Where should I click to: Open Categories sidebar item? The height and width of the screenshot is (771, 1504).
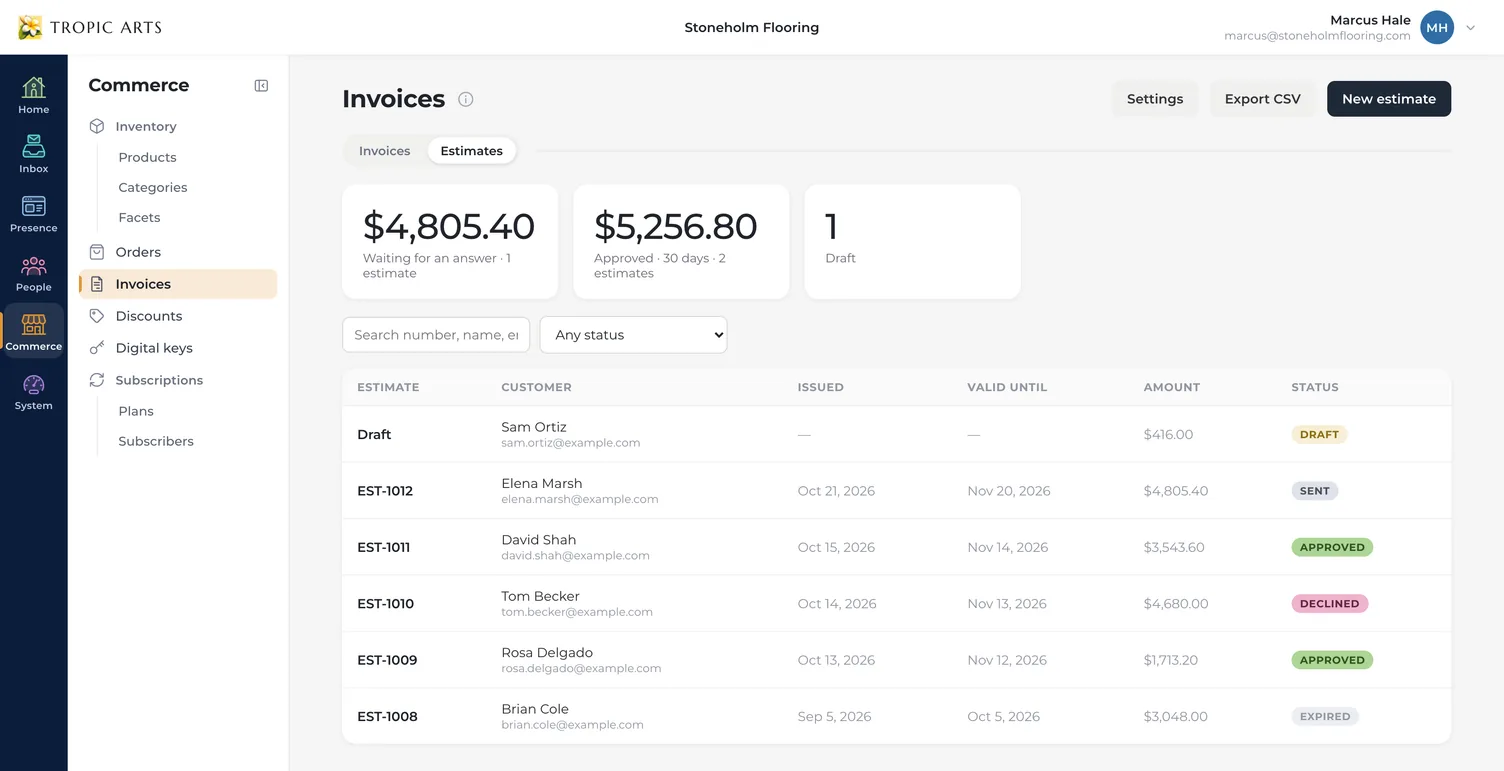pos(152,187)
